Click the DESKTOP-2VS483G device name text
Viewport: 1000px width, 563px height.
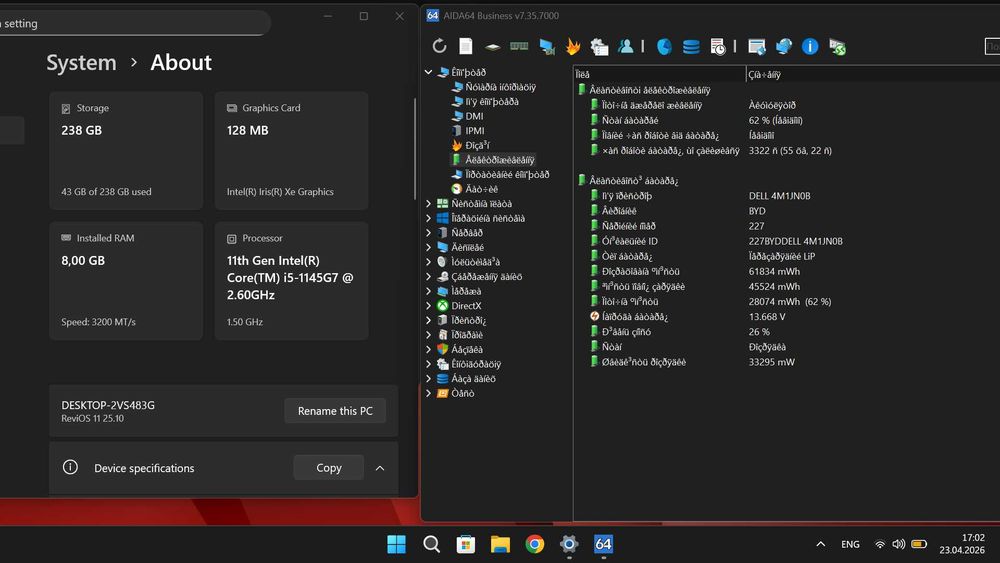pyautogui.click(x=108, y=406)
